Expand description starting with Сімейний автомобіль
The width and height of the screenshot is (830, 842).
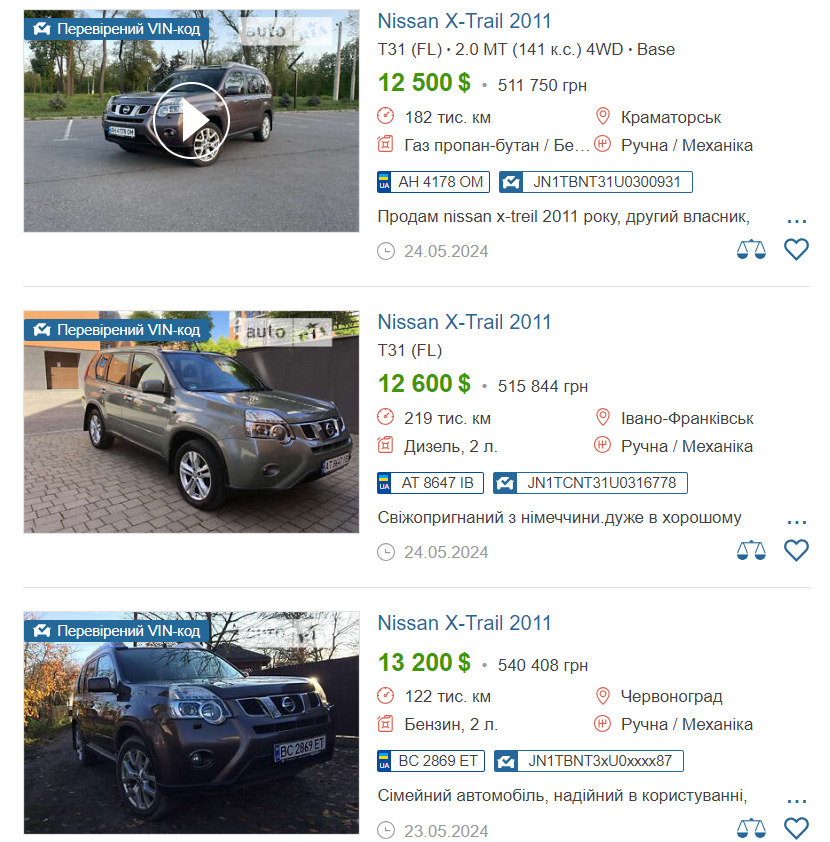click(797, 801)
